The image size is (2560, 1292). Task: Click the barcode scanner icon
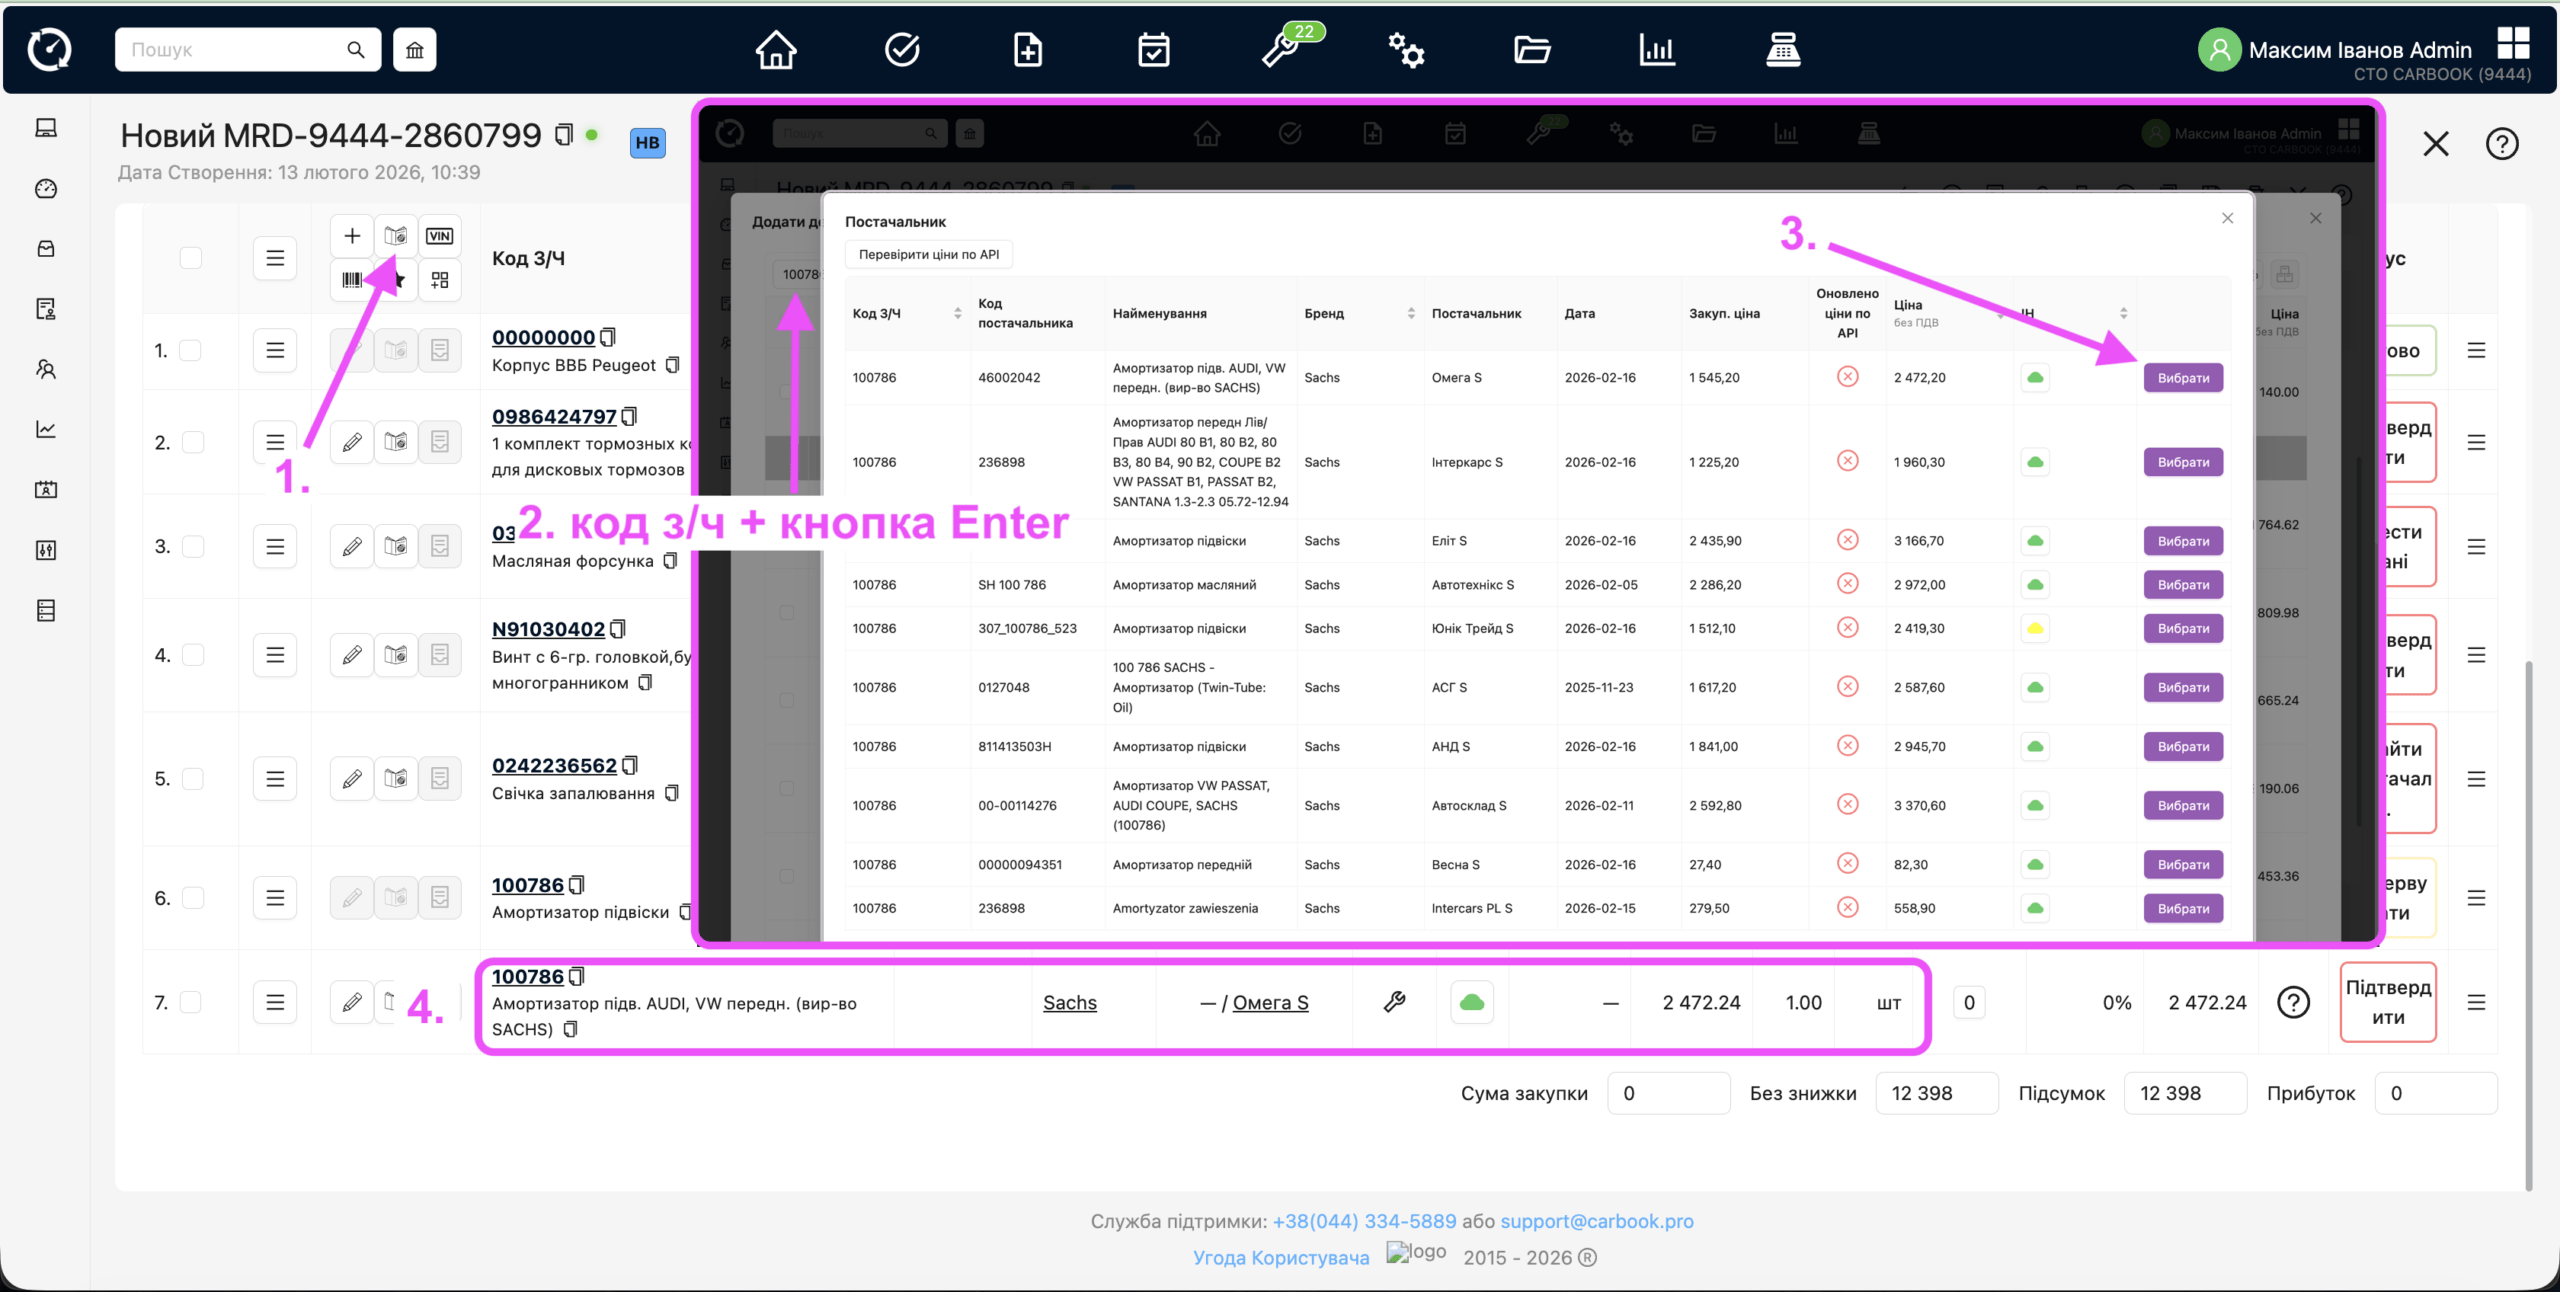352,280
